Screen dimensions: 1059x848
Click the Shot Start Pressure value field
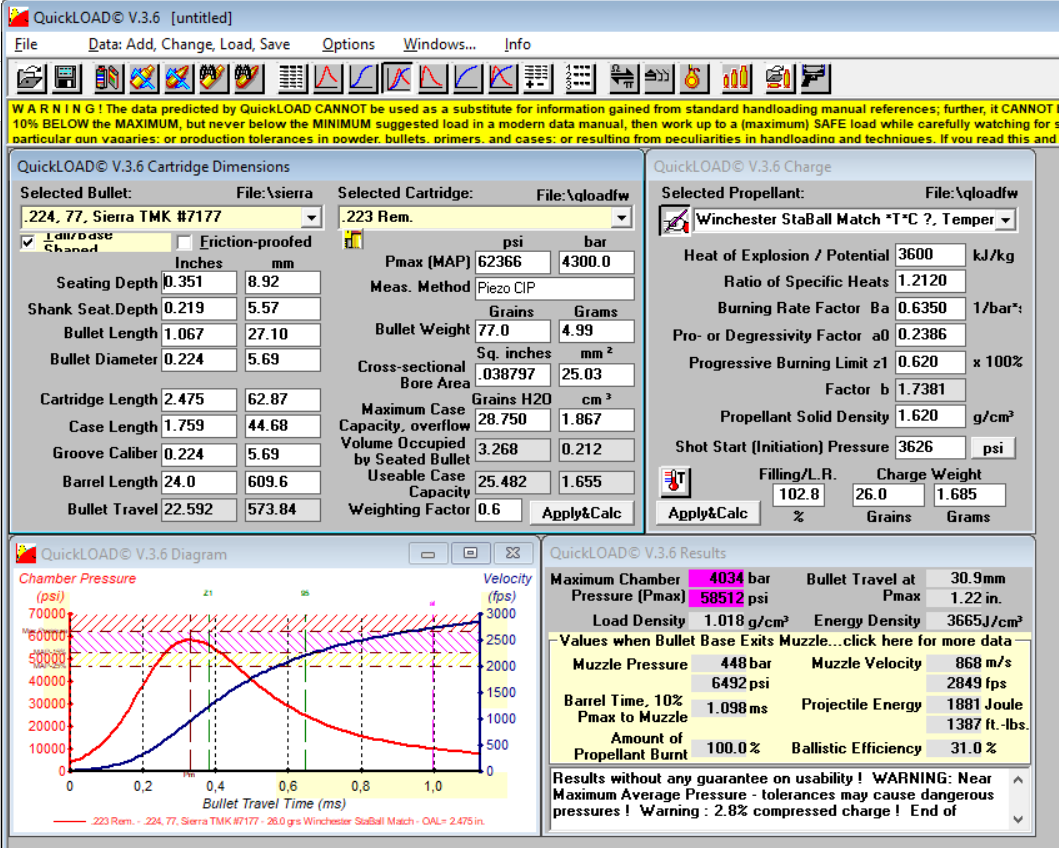(930, 447)
